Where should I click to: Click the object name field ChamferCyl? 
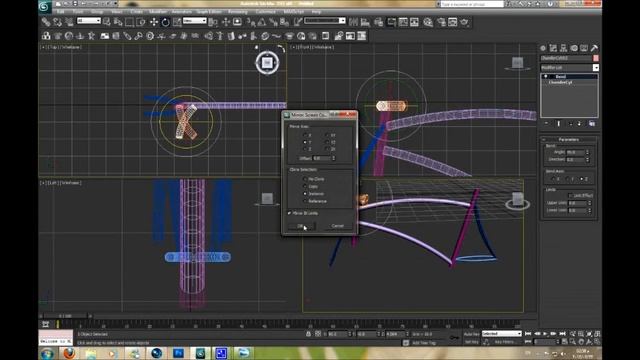click(566, 58)
